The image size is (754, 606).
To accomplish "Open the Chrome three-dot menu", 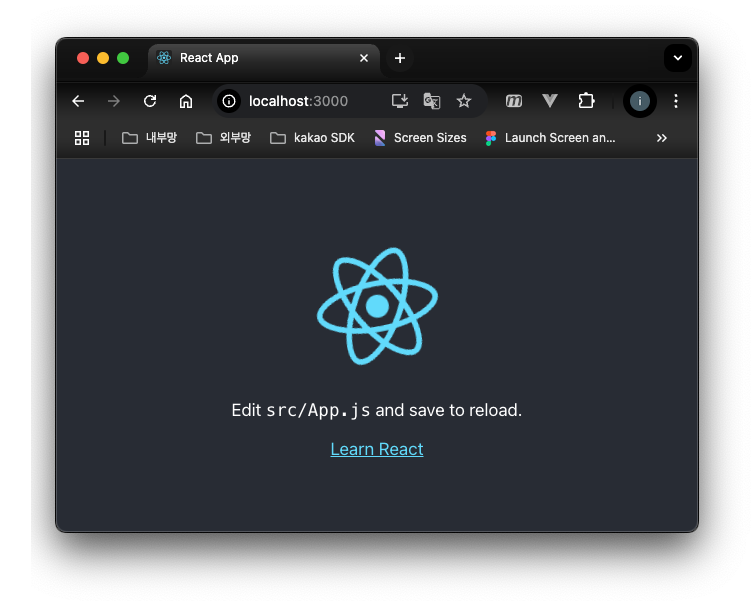I will point(676,101).
